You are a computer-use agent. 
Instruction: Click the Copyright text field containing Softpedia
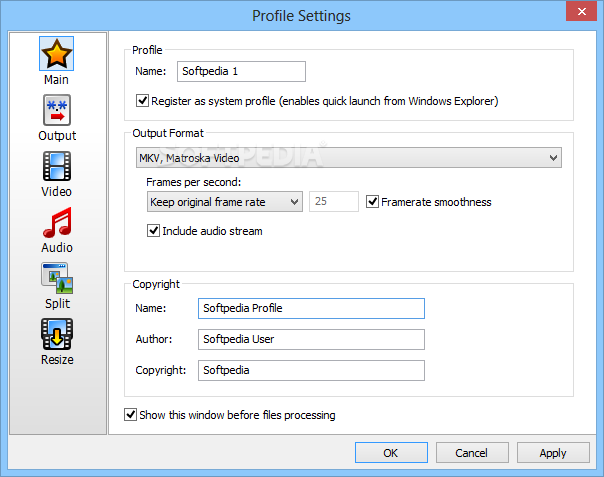pyautogui.click(x=311, y=370)
